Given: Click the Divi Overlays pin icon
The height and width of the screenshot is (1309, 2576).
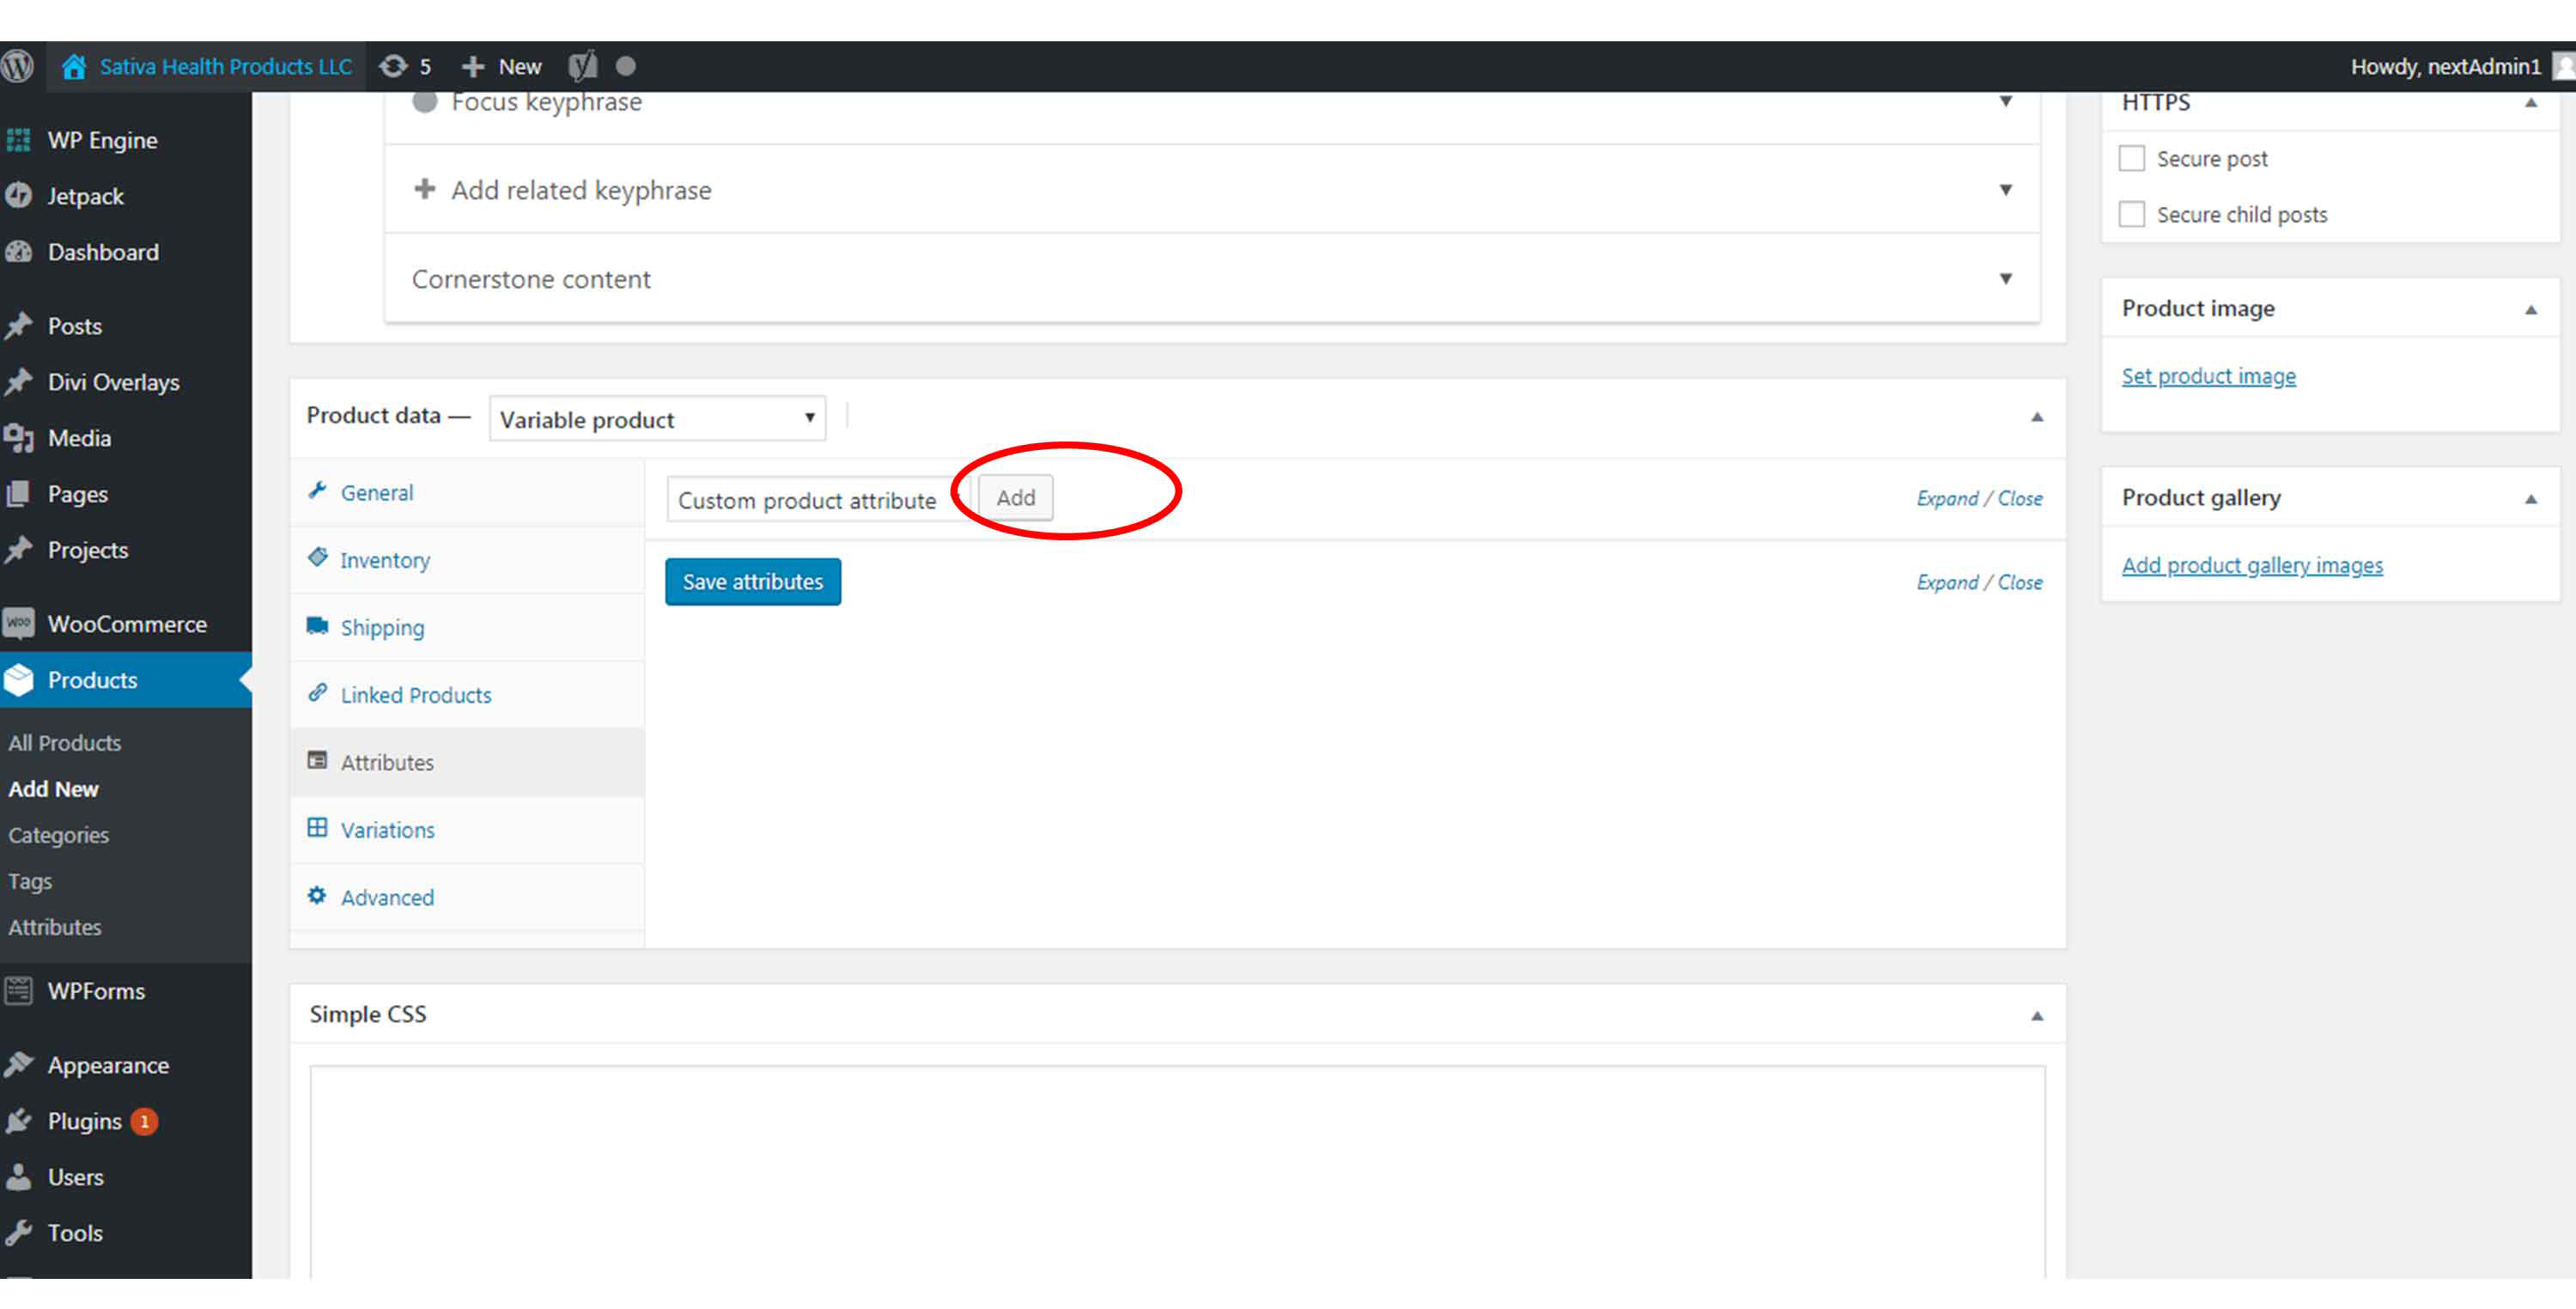Looking at the screenshot, I should [x=18, y=382].
